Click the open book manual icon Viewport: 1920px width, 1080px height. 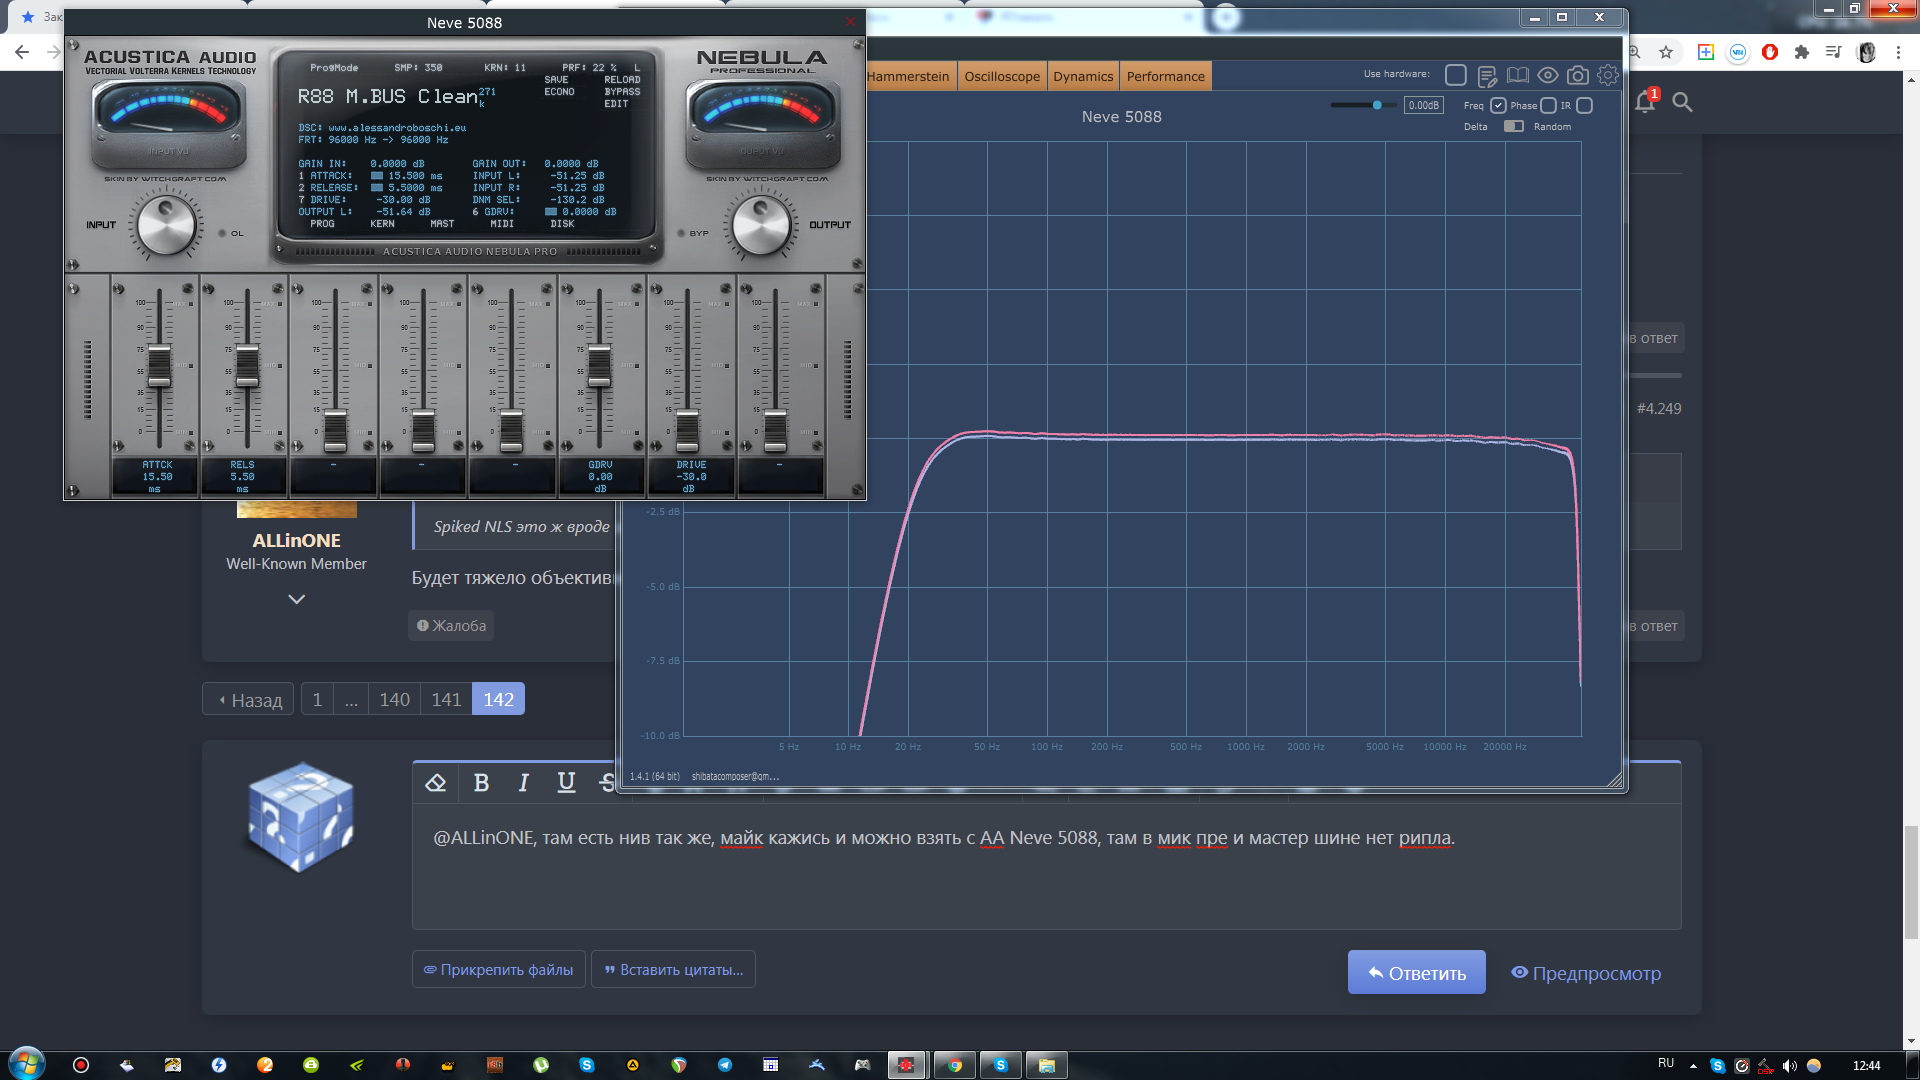pyautogui.click(x=1518, y=76)
